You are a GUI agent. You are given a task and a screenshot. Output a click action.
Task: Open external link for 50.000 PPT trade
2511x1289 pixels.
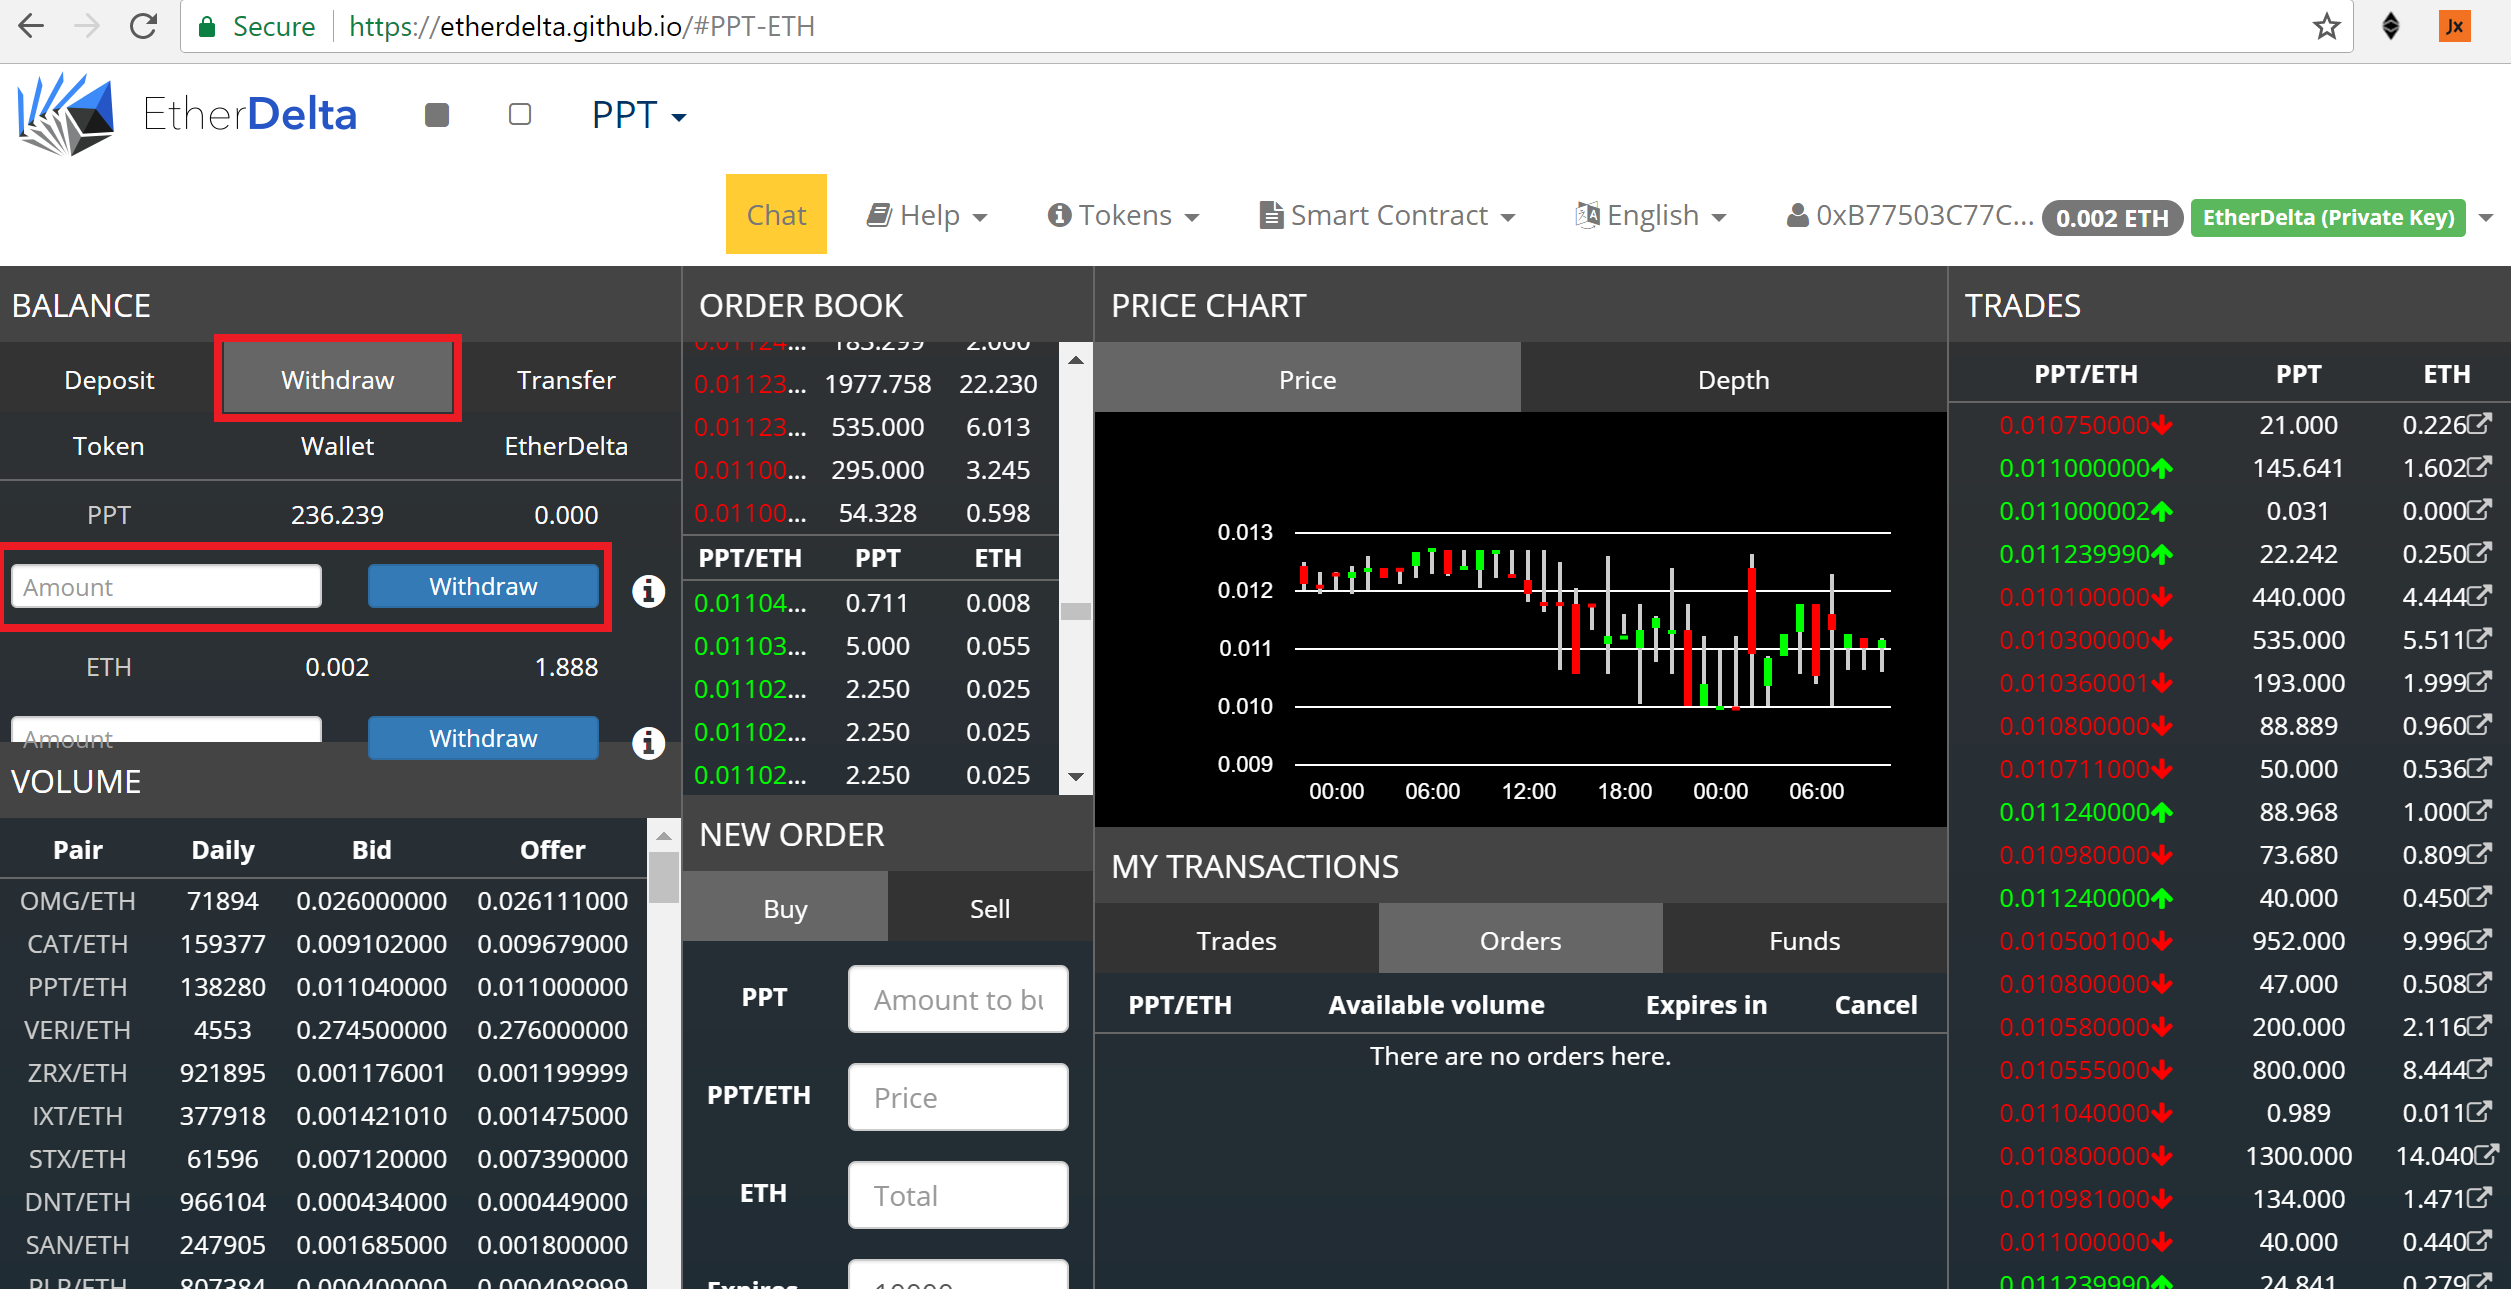tap(2479, 768)
